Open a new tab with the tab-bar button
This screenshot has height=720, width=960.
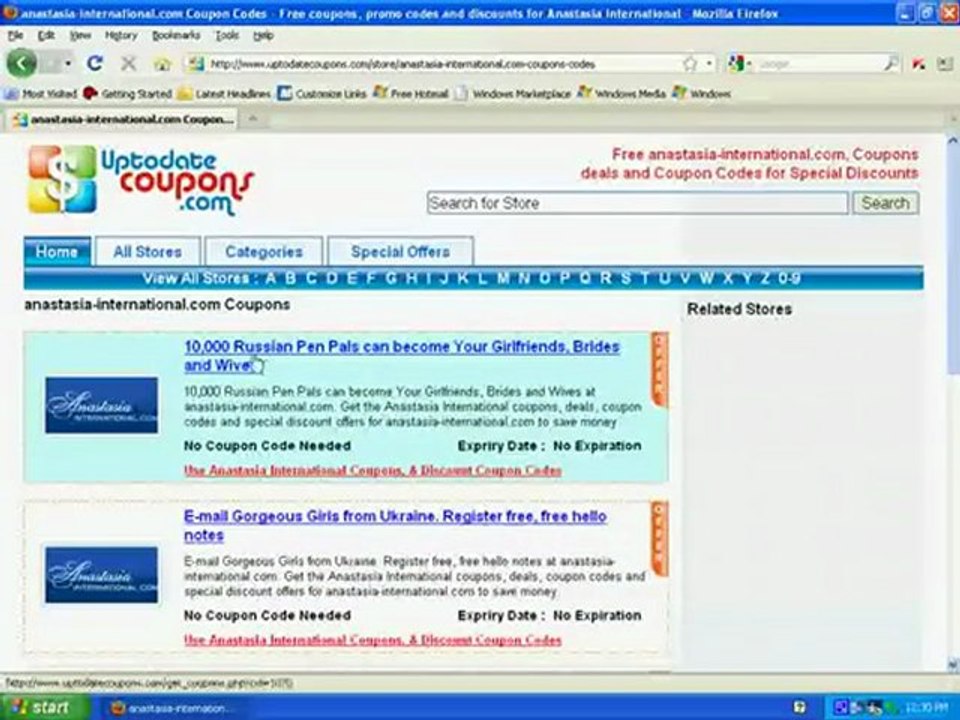(252, 119)
